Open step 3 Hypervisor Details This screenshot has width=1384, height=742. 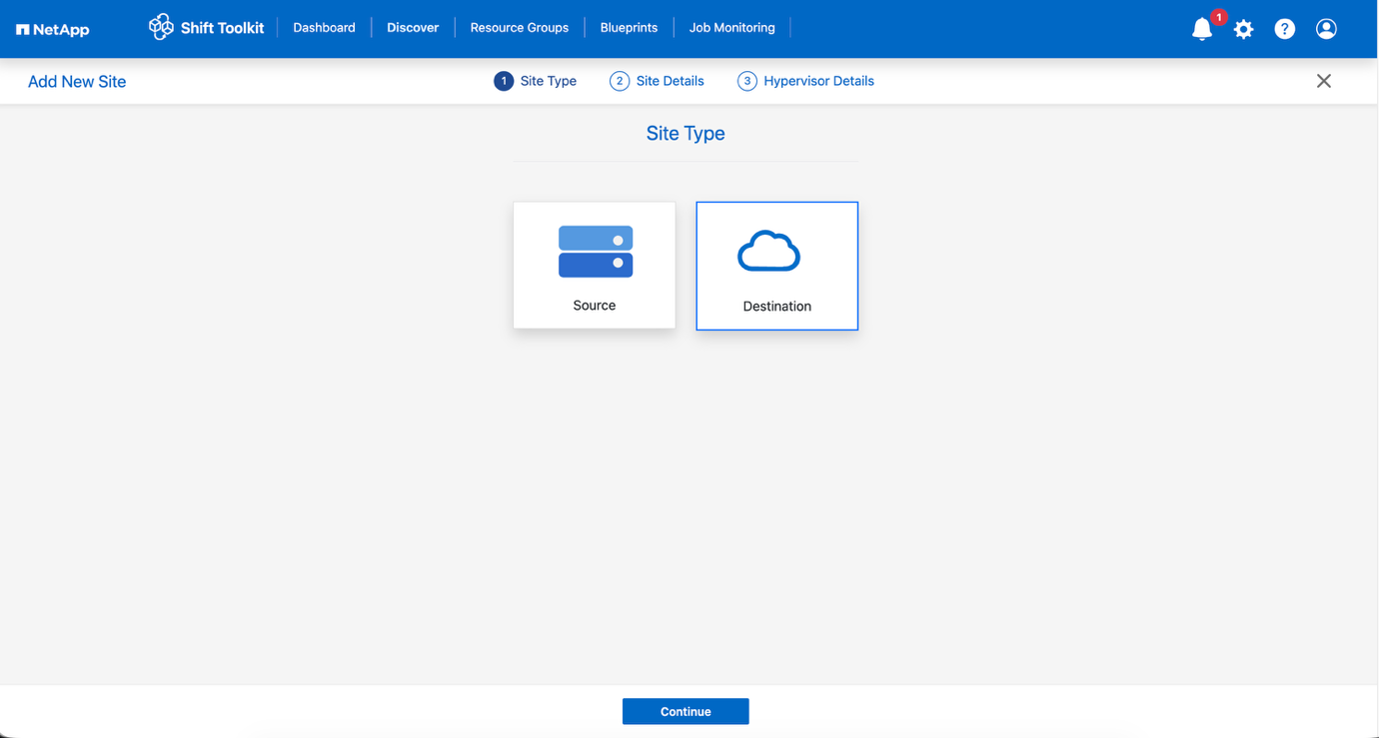tap(806, 81)
